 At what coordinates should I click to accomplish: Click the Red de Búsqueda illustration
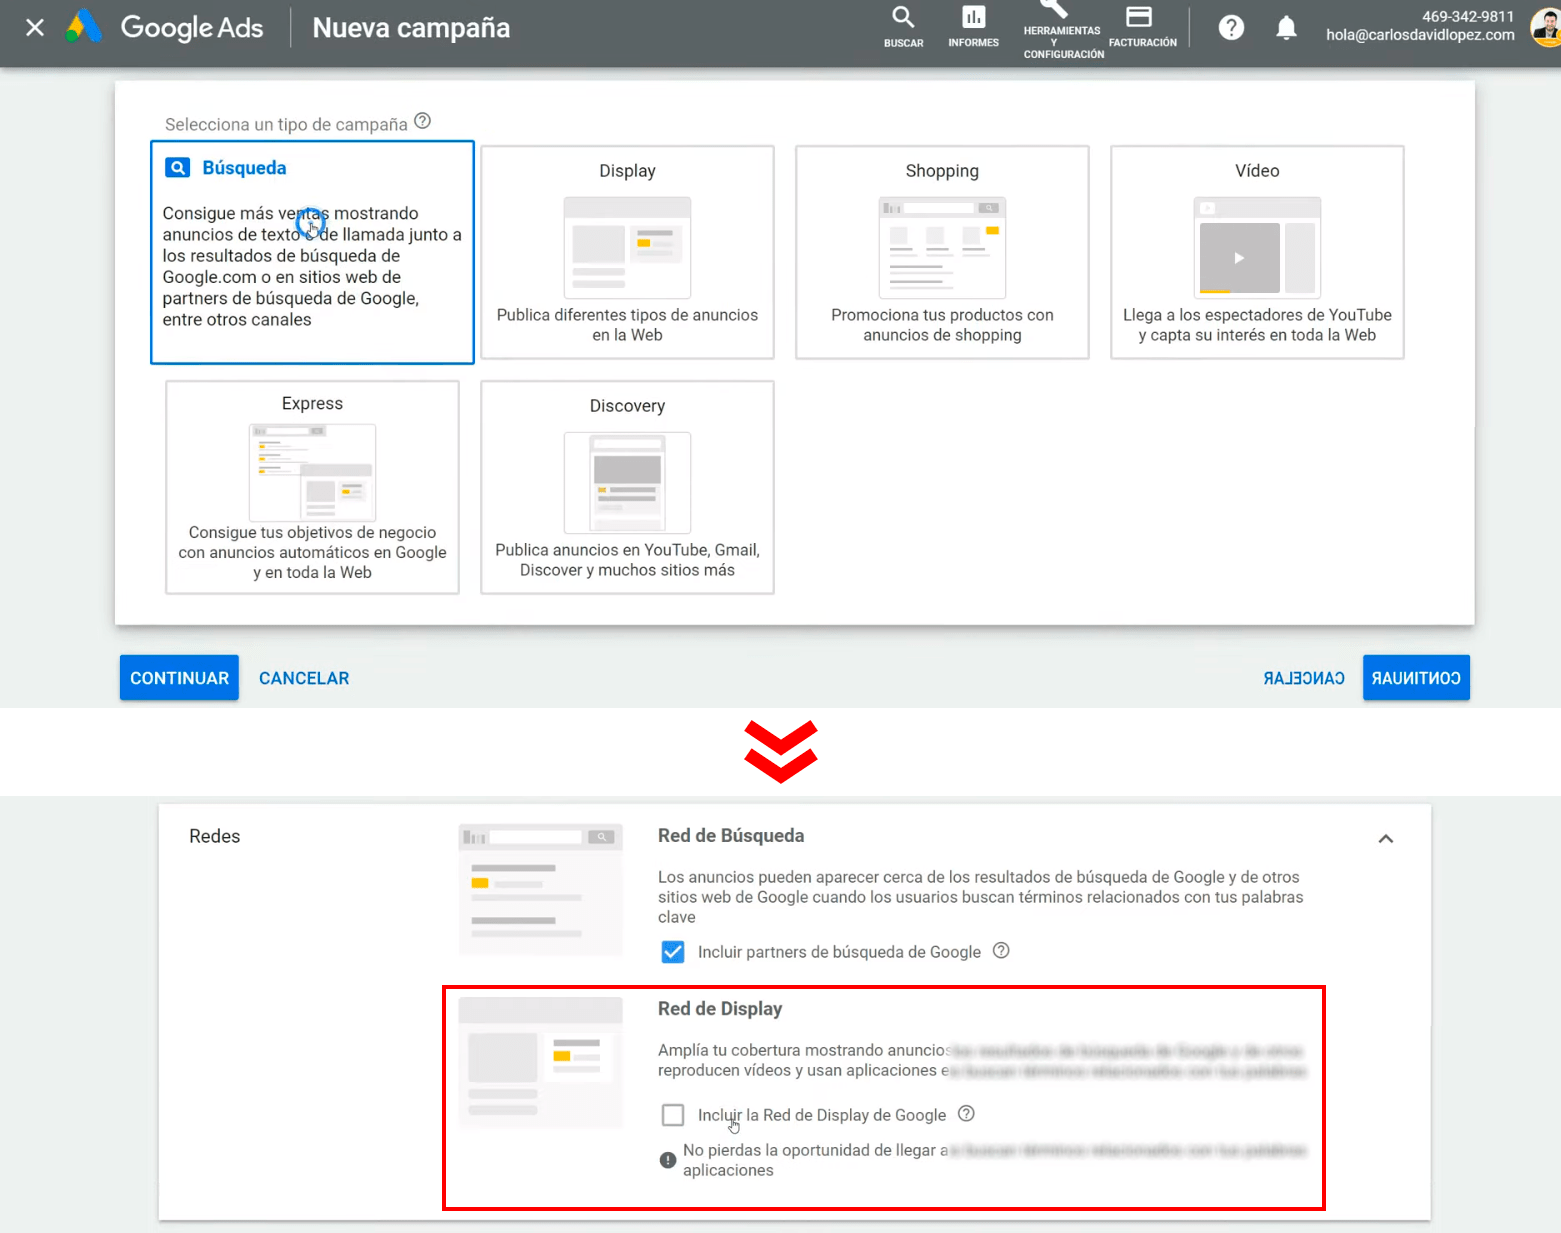(540, 889)
